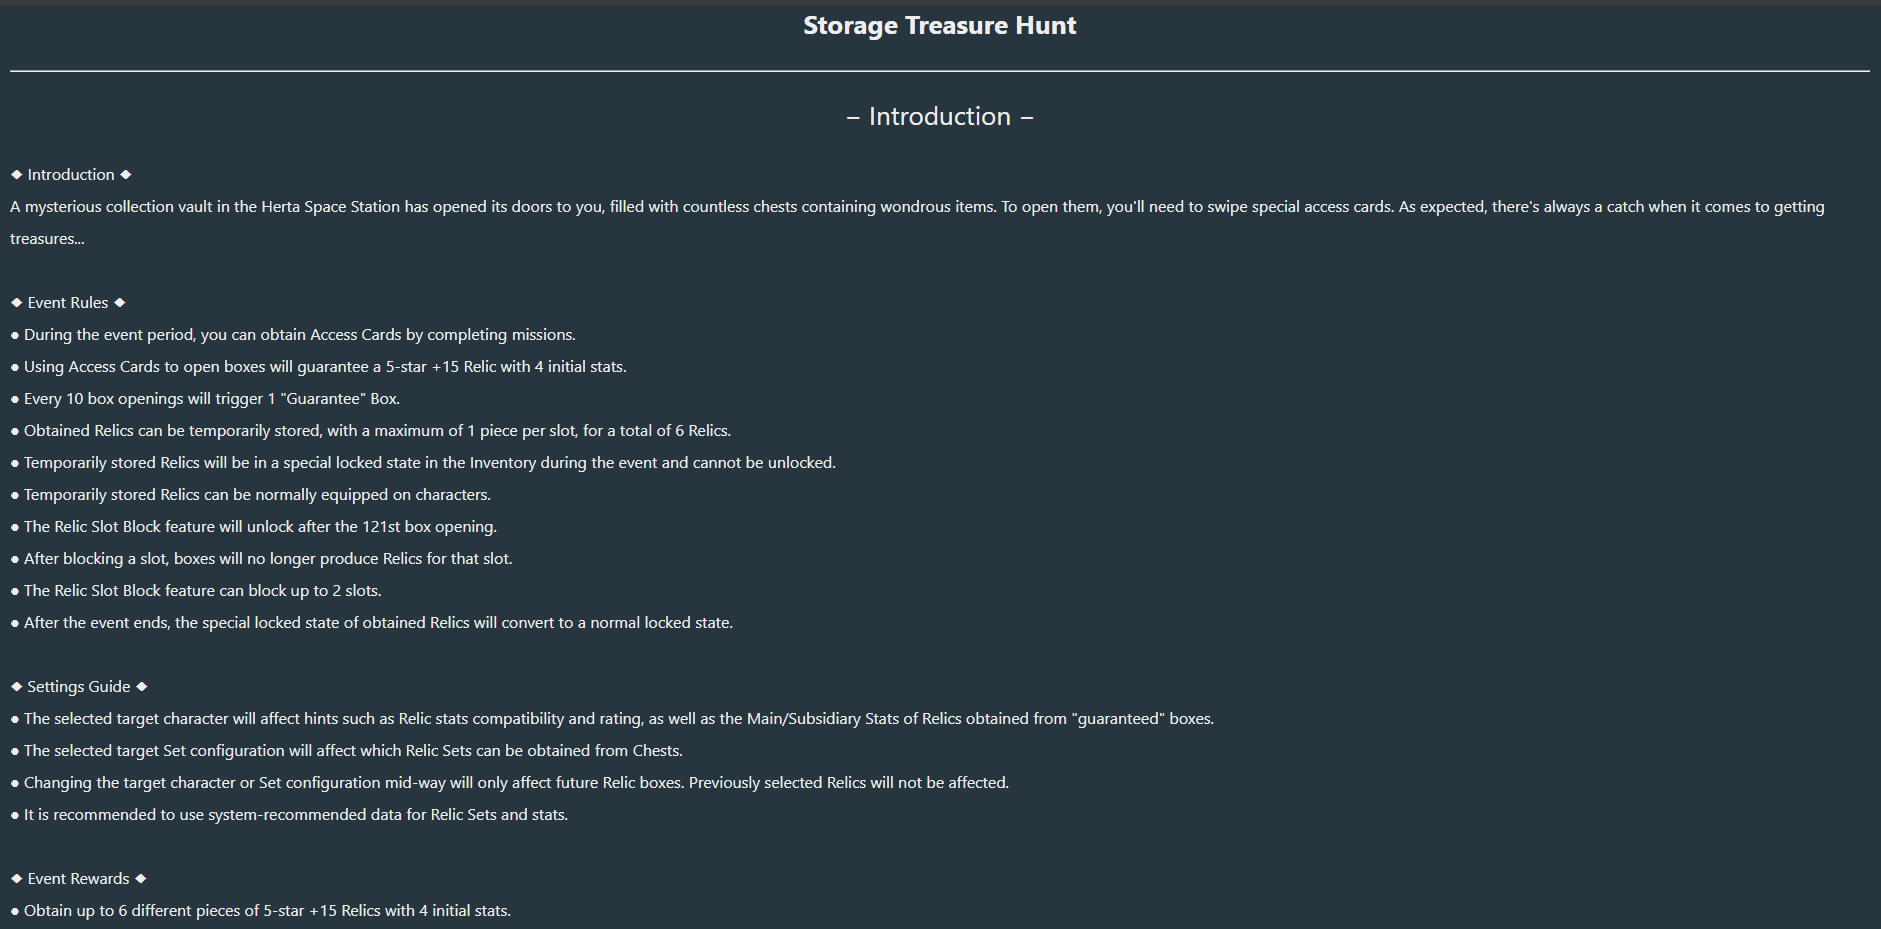This screenshot has width=1881, height=929.
Task: Click the diamond left of Event Rules
Action: pos(17,303)
